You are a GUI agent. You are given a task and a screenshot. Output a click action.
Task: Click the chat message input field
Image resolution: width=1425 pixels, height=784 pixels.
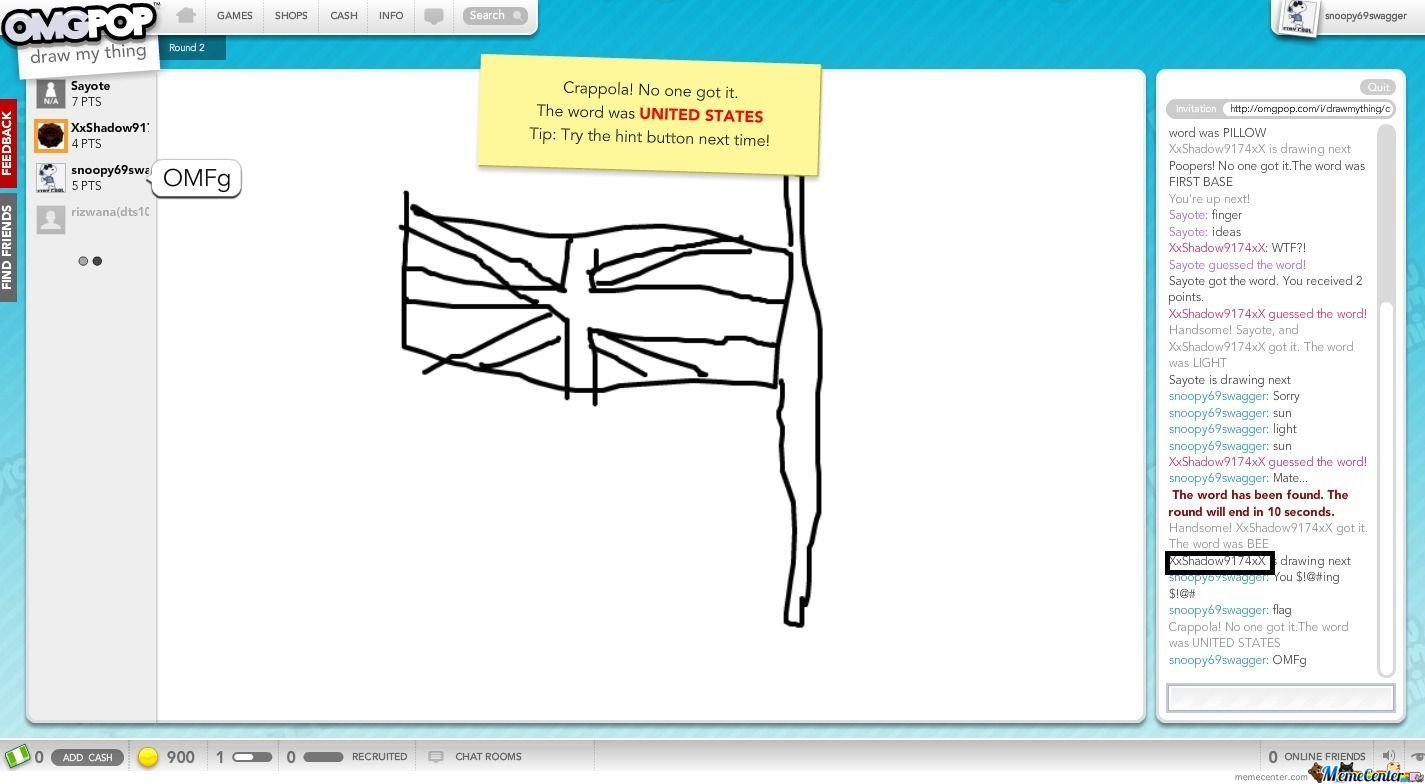[x=1280, y=697]
